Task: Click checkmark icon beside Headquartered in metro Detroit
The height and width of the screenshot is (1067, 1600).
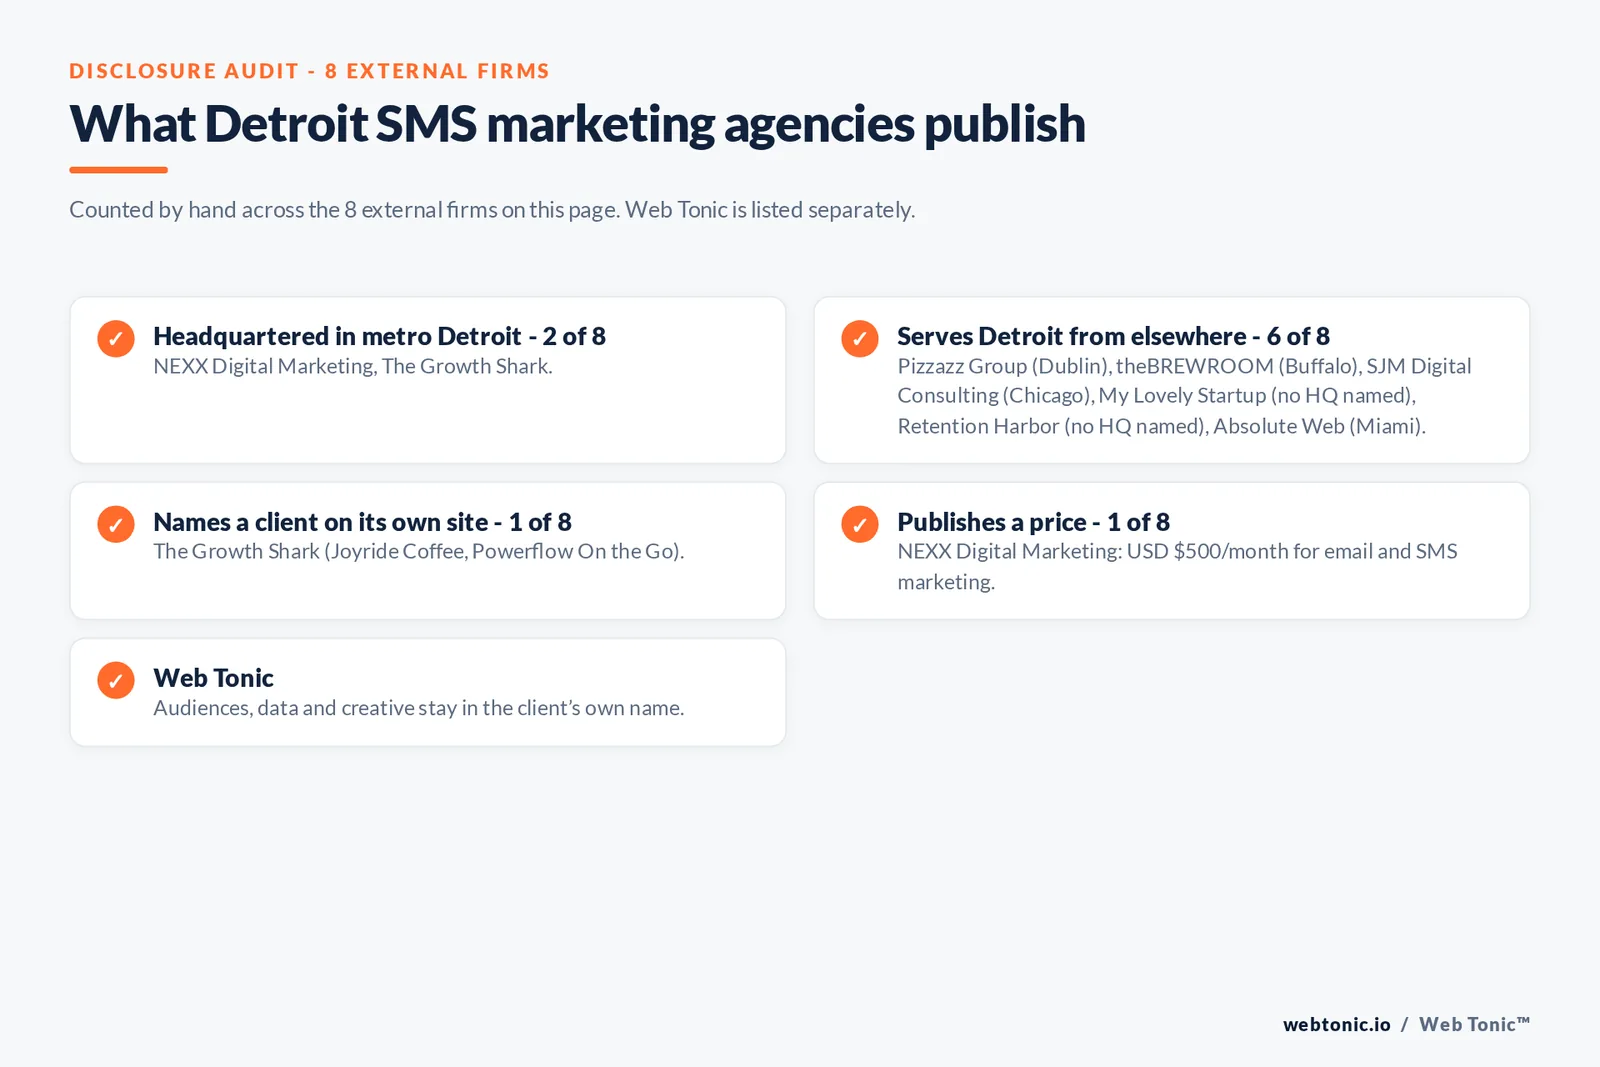Action: pos(116,338)
